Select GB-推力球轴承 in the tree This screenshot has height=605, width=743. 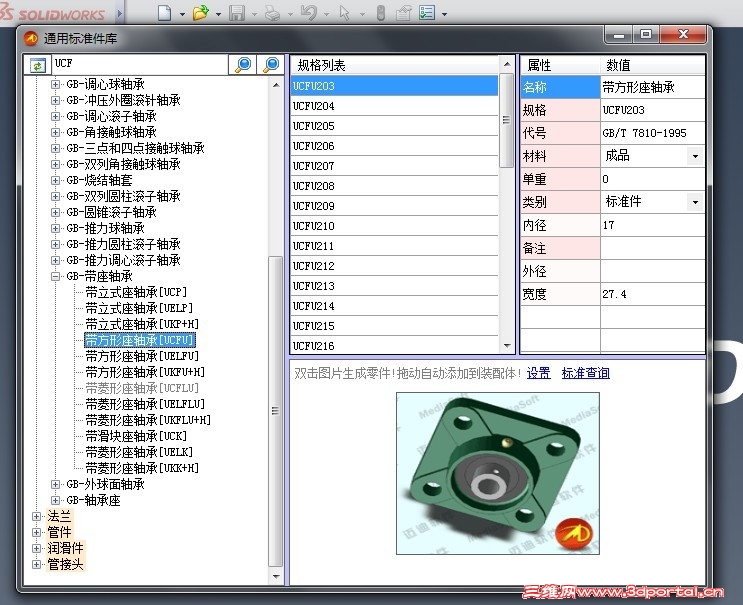105,228
